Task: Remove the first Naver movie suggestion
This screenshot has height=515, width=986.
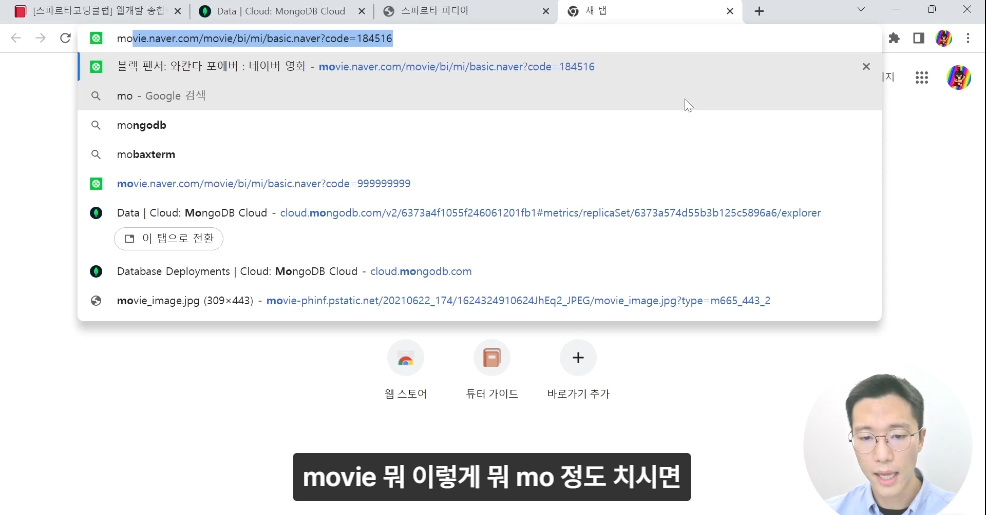Action: [866, 67]
